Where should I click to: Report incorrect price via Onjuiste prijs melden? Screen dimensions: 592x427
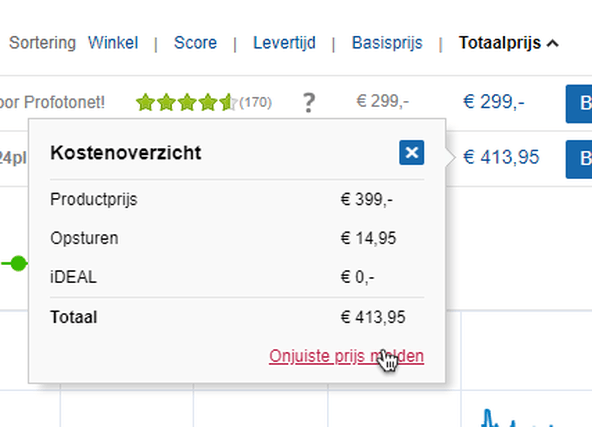coord(347,356)
